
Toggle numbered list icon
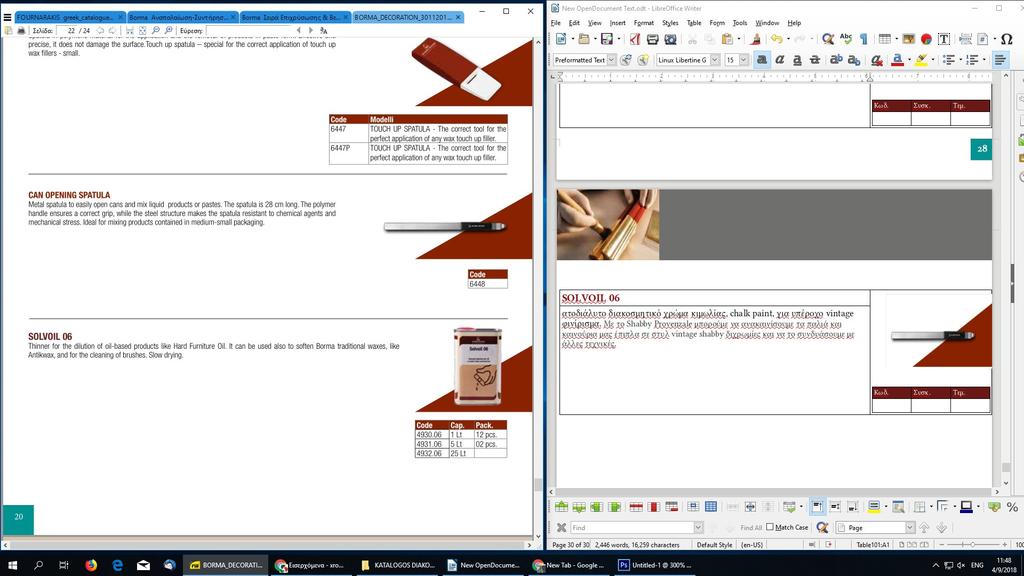972,60
